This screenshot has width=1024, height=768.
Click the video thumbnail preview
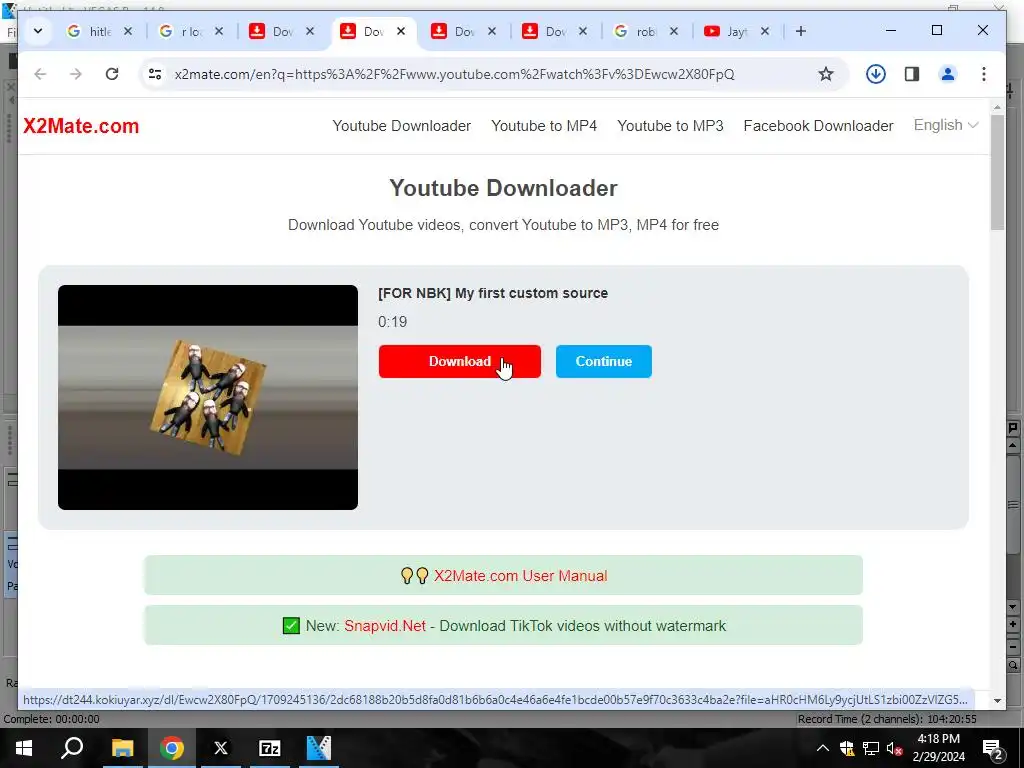(208, 397)
